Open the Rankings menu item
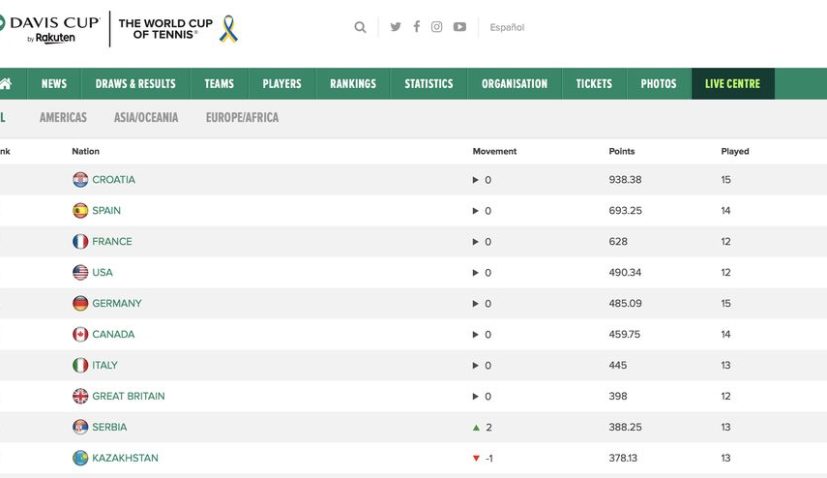 [x=353, y=84]
